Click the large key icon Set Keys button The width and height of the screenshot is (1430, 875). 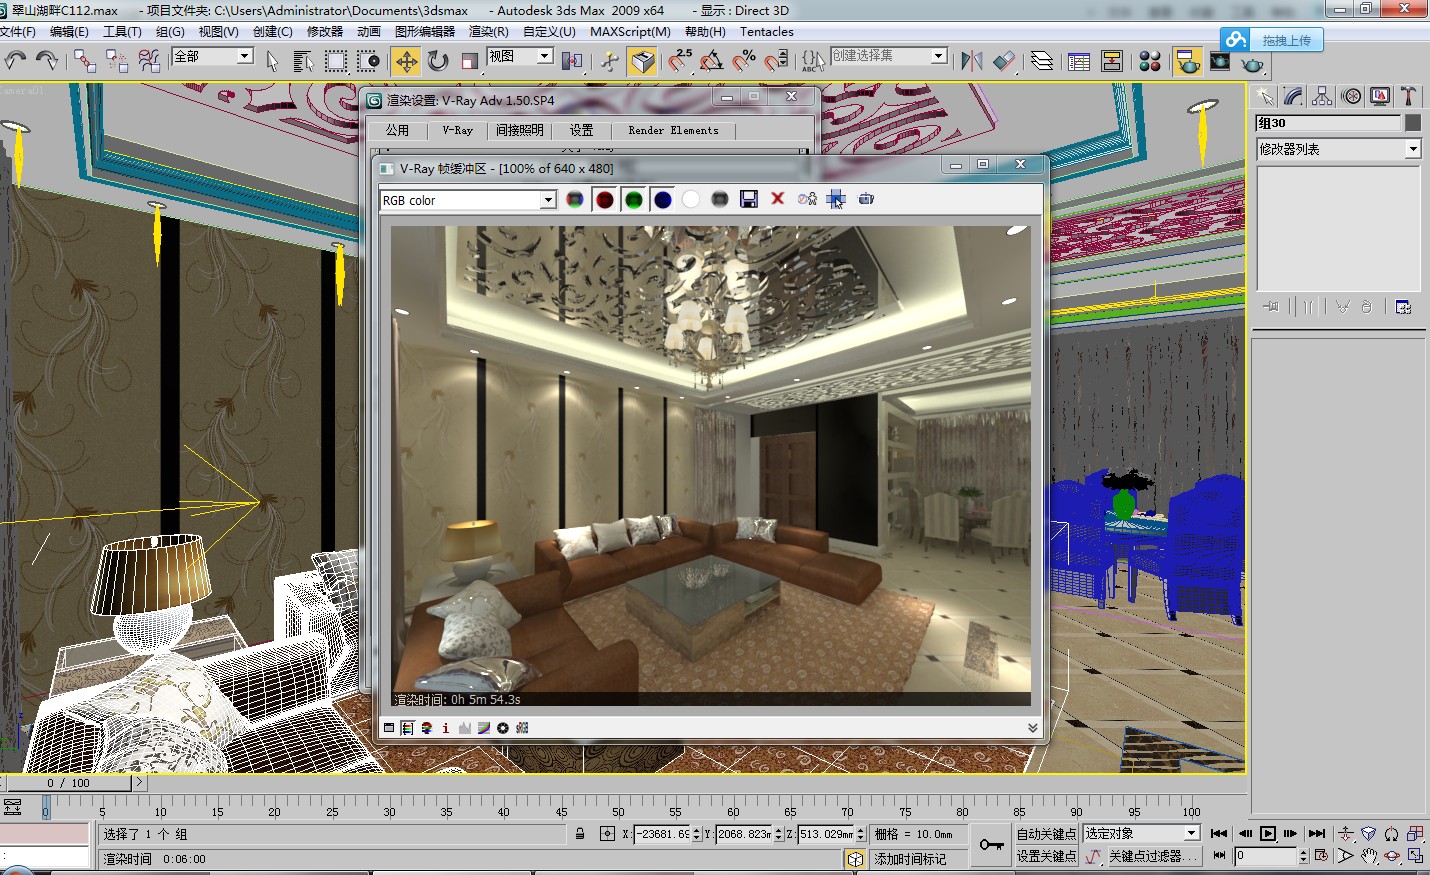(991, 845)
